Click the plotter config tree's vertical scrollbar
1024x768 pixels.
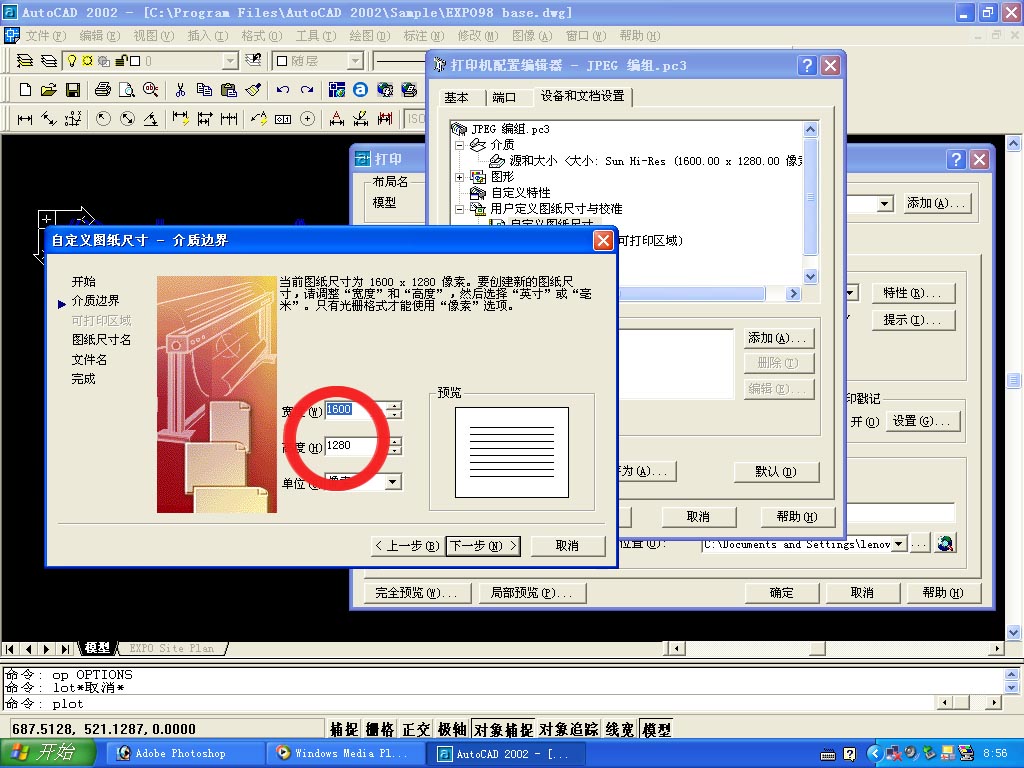click(810, 202)
